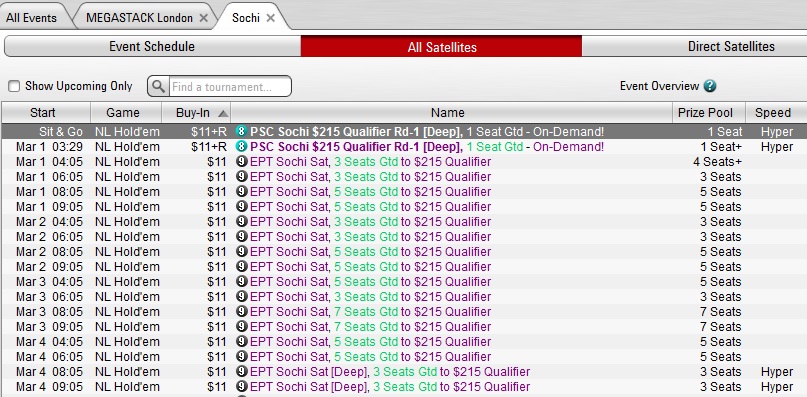Click the '$11' buy-in of Mar 3 04:05 row
The width and height of the screenshot is (807, 397).
pos(217,282)
